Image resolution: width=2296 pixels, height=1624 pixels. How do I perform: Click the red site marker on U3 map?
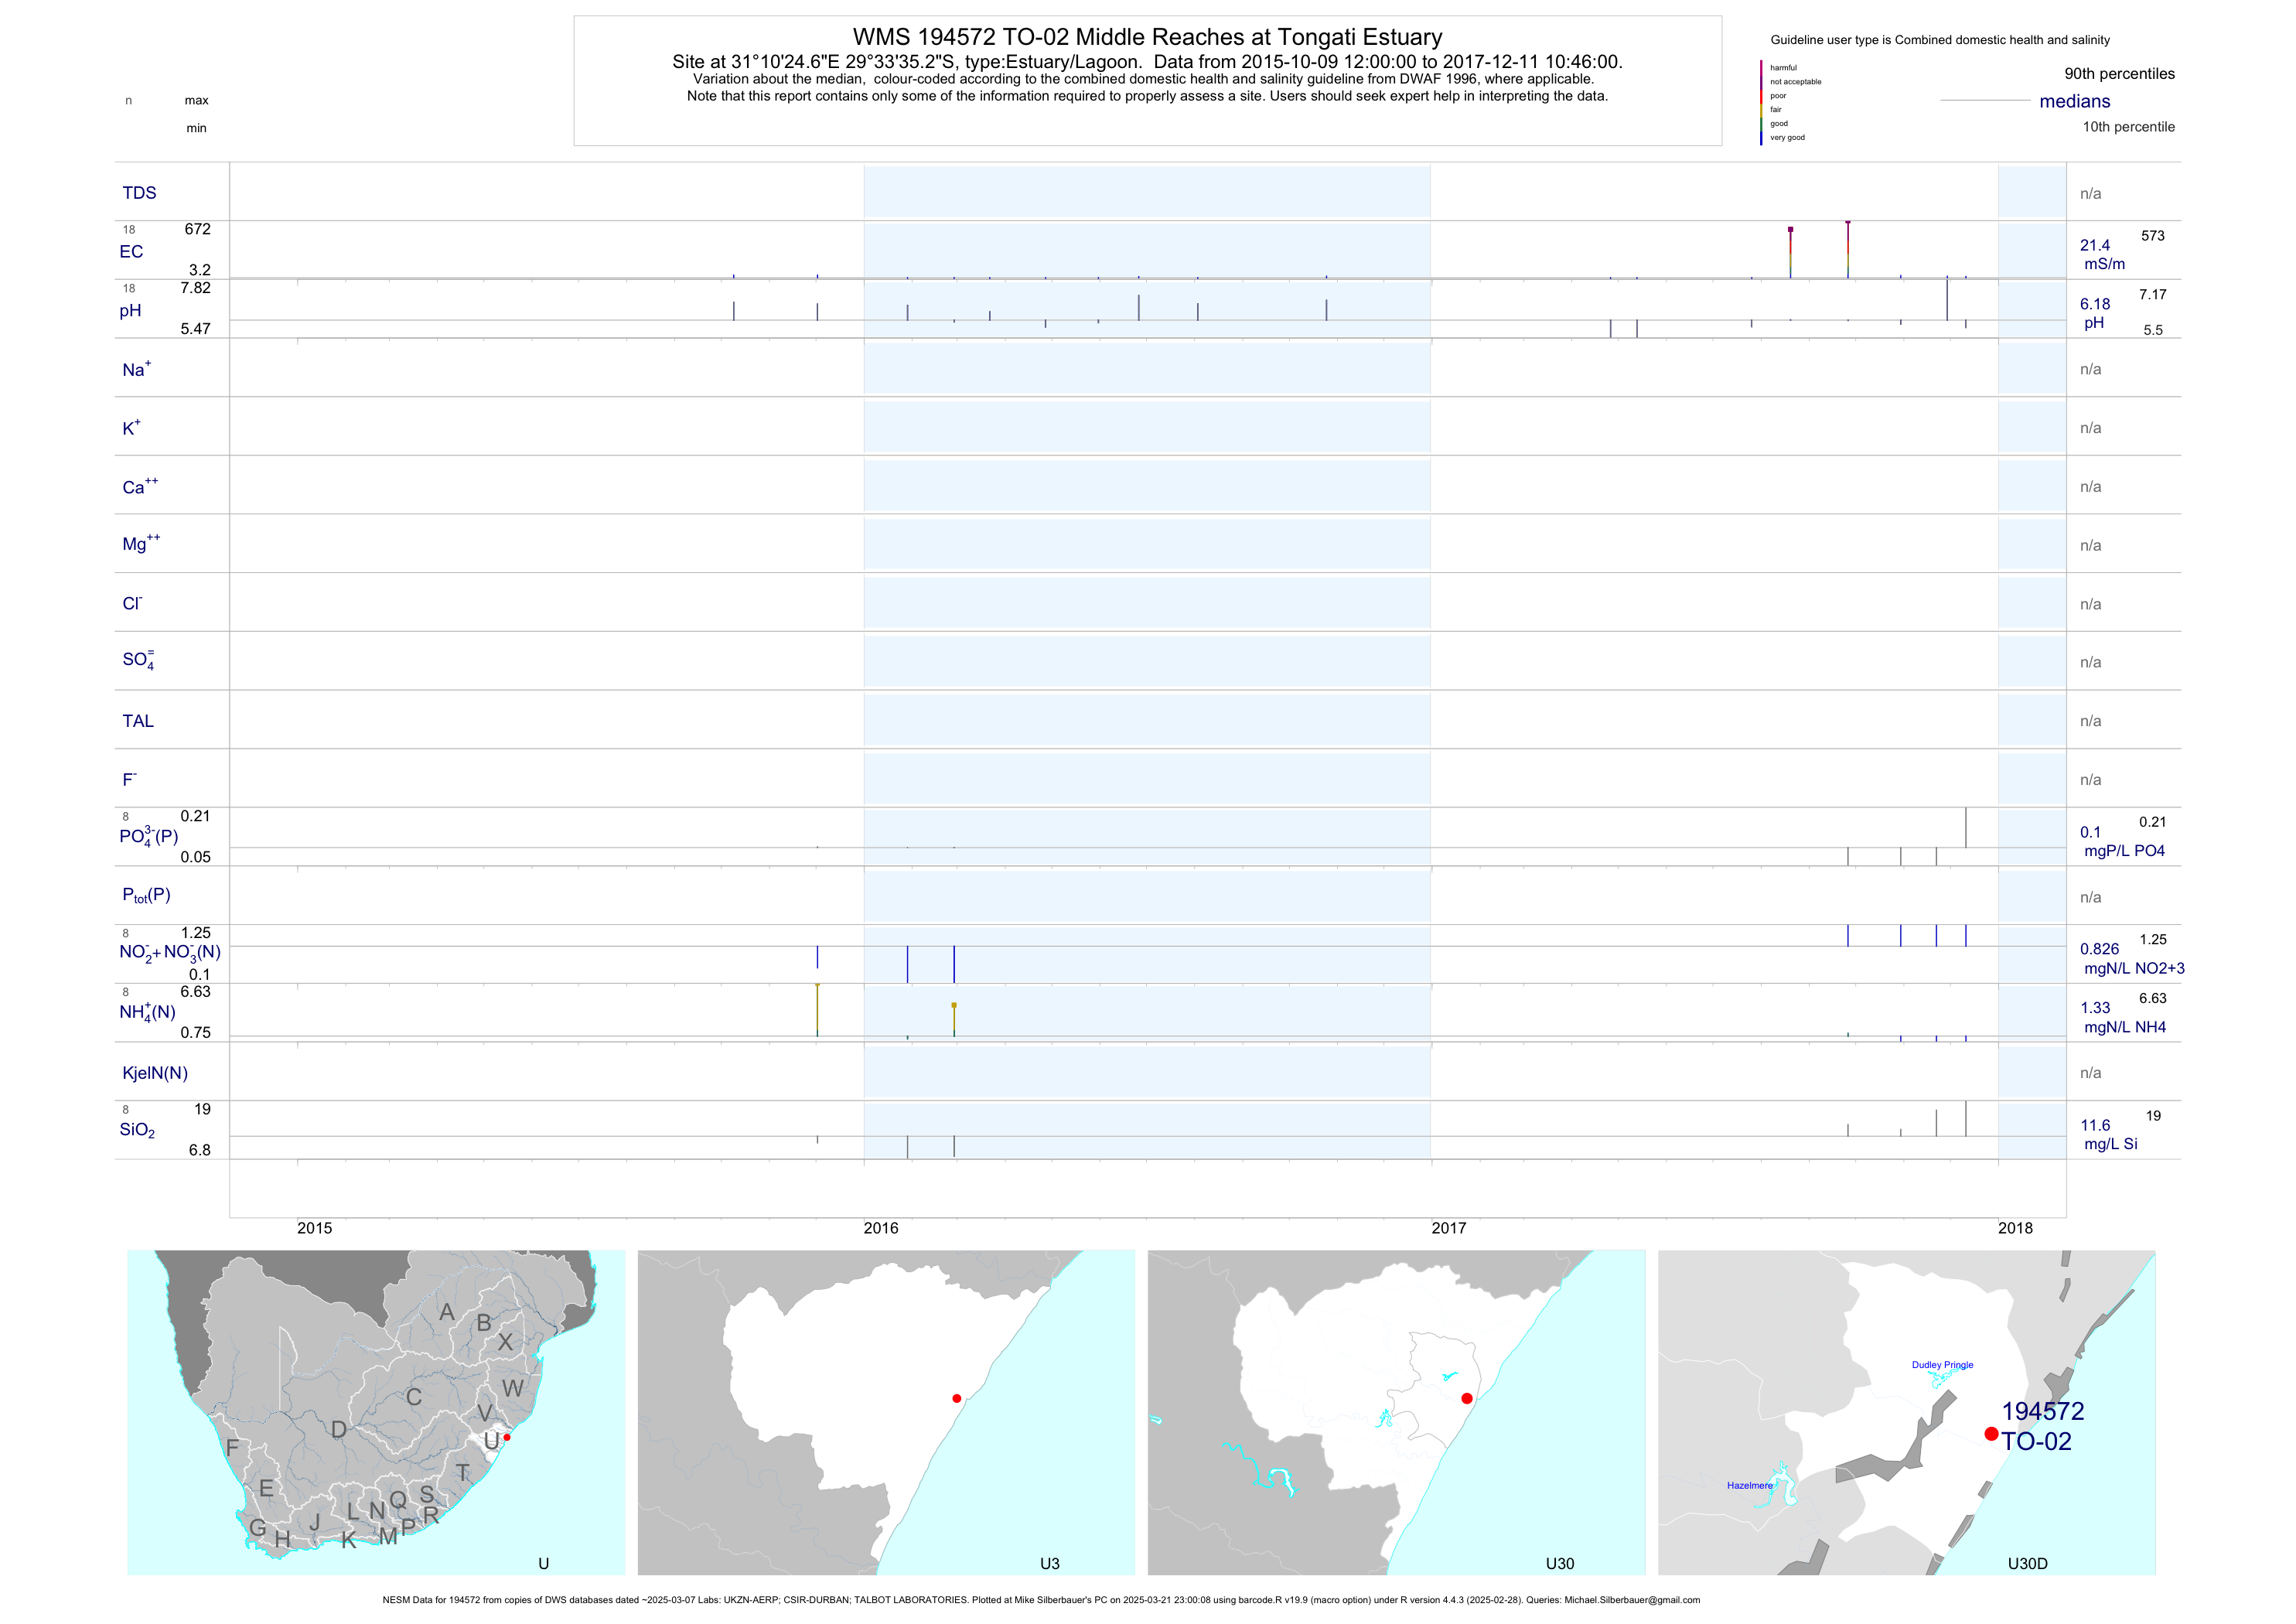click(957, 1398)
